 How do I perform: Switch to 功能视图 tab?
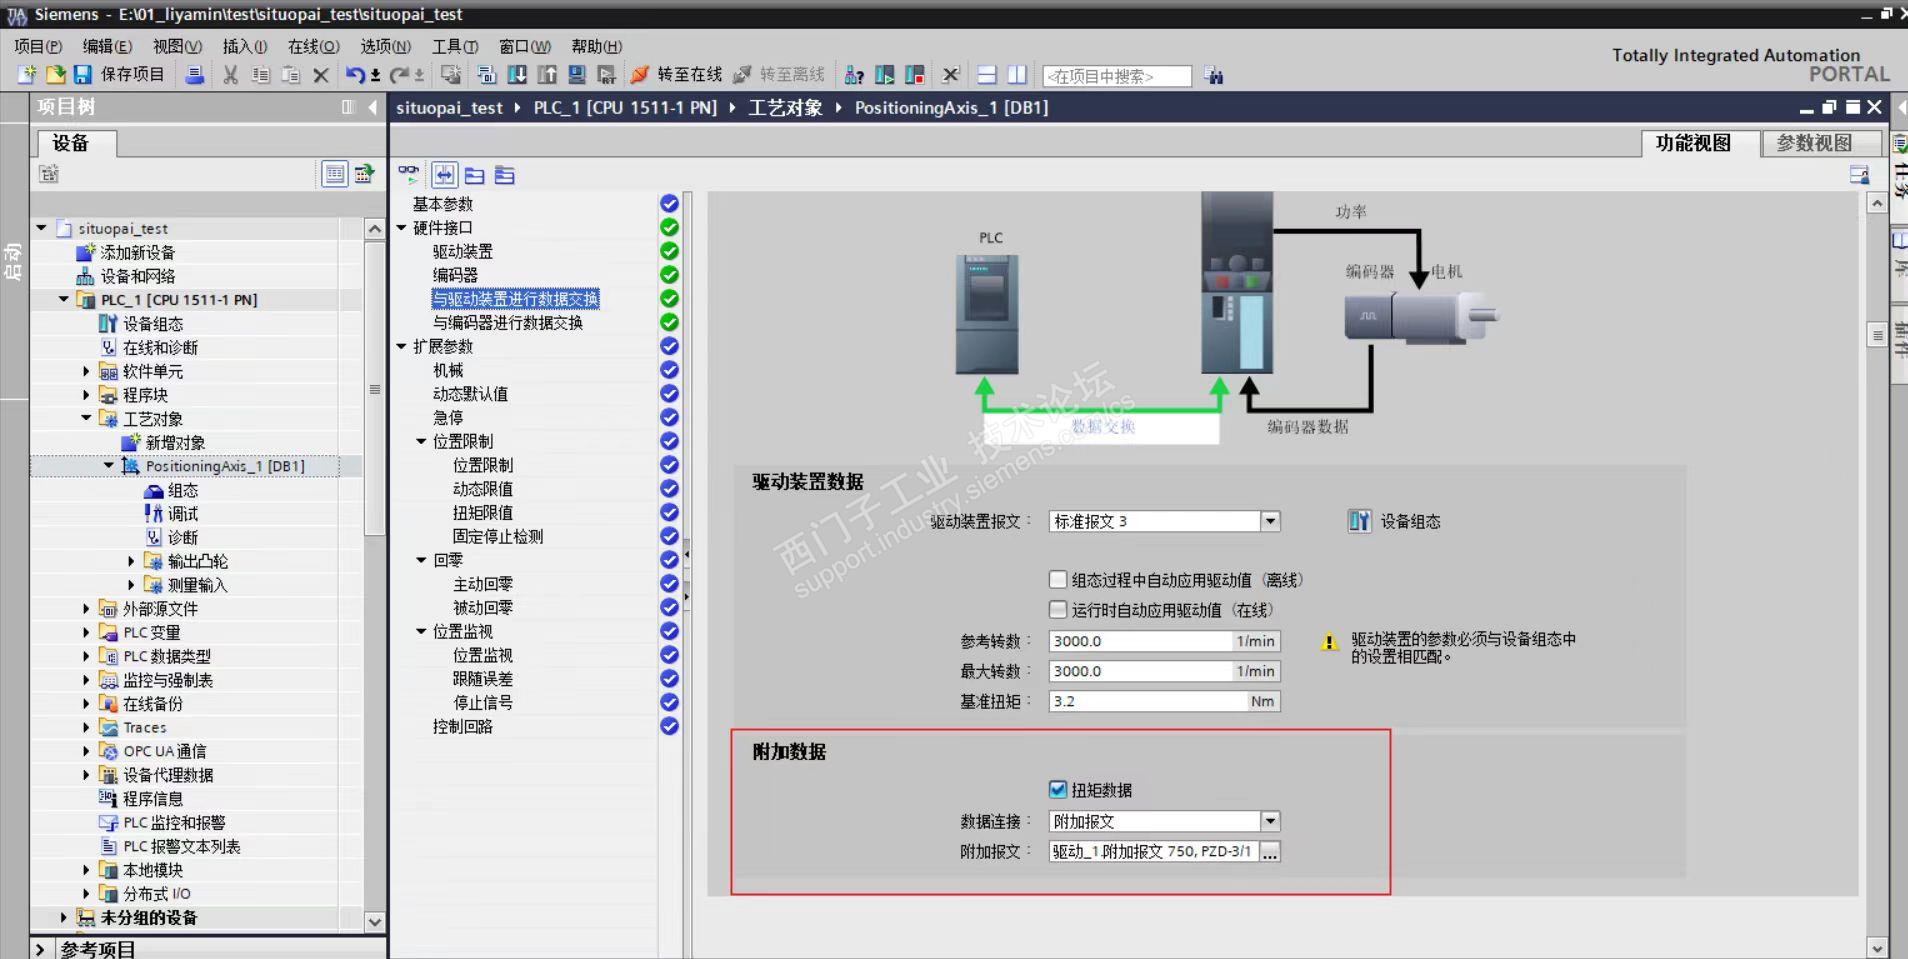click(x=1693, y=143)
